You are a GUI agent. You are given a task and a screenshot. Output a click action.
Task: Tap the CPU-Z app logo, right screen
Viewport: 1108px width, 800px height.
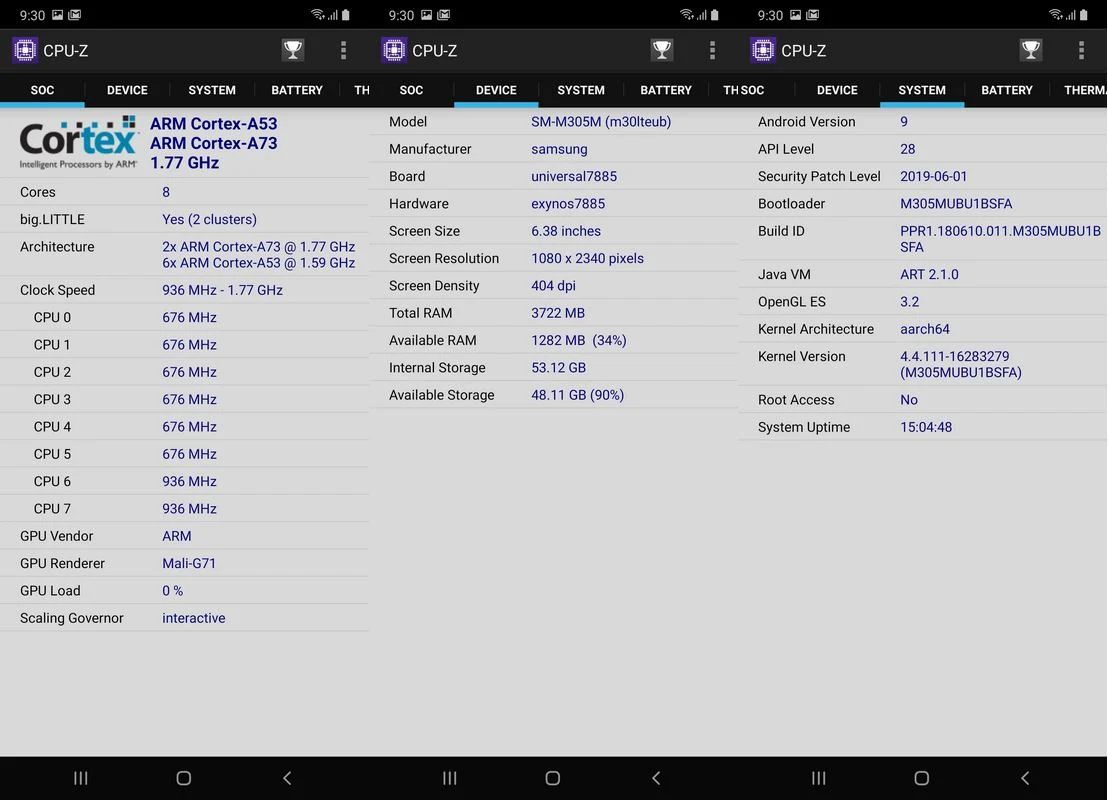pos(762,50)
